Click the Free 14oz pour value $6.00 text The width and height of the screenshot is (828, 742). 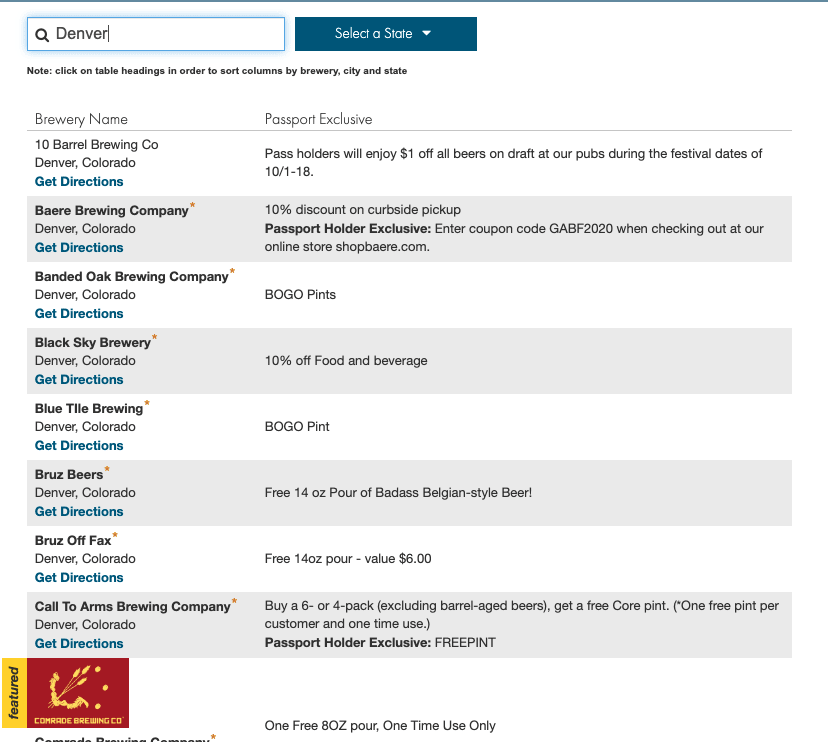click(348, 559)
